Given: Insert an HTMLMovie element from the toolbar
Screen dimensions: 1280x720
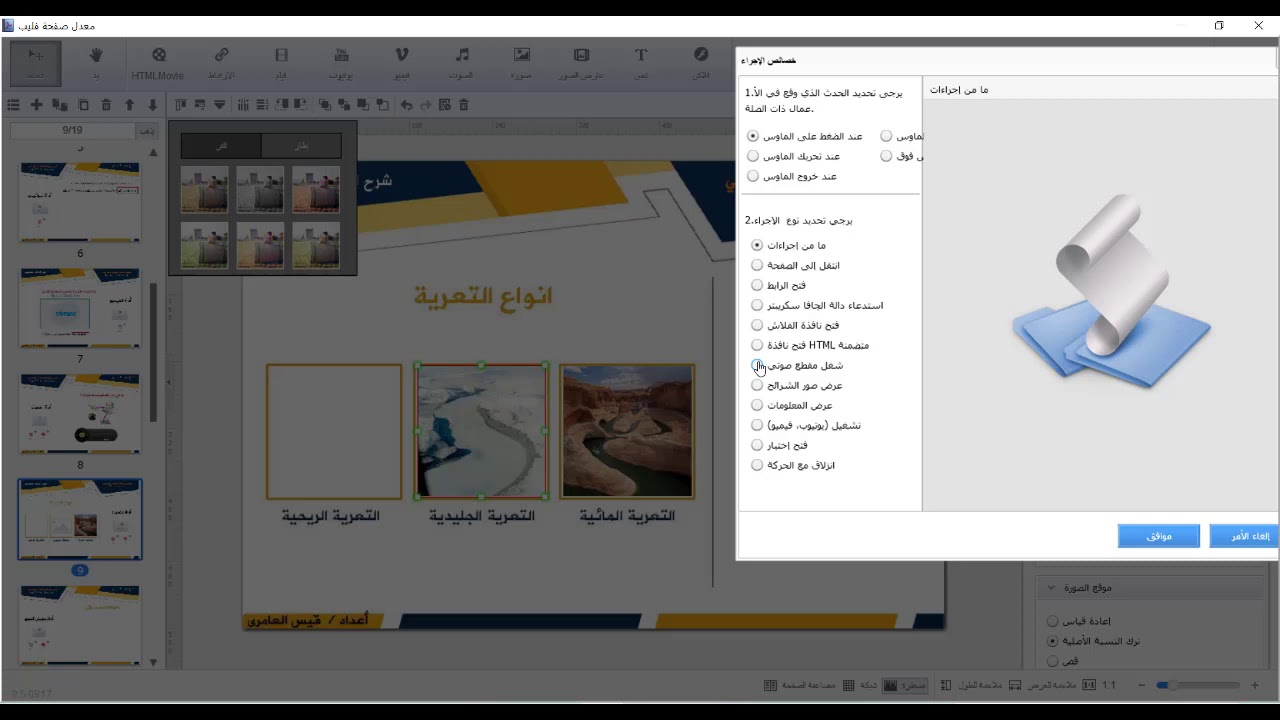Looking at the screenshot, I should 158,63.
